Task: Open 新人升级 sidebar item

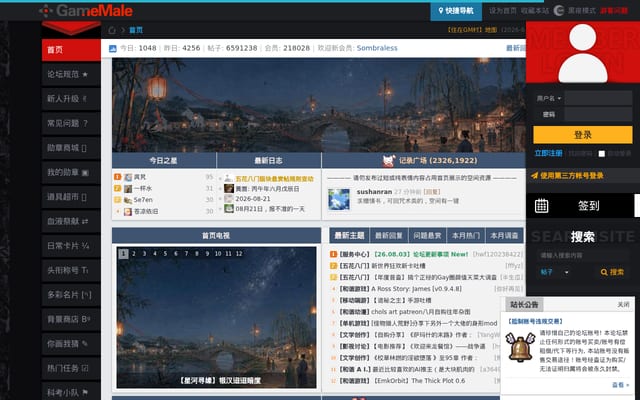Action: [71, 99]
